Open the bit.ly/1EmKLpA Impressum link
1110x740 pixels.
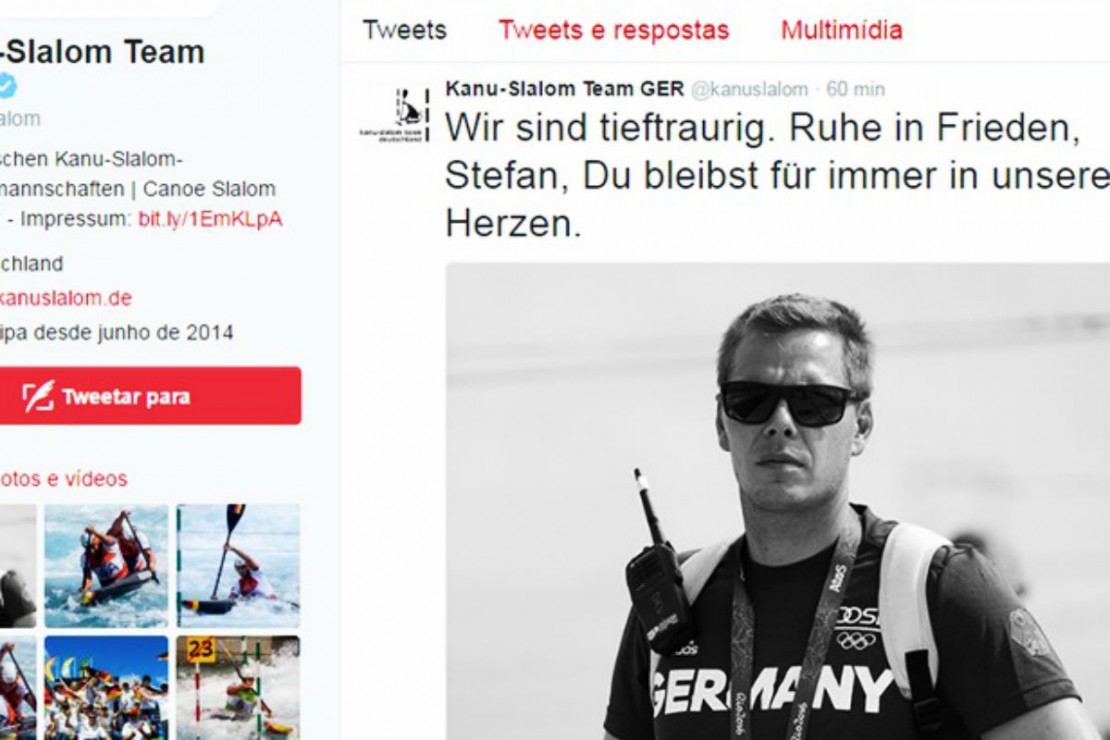click(x=210, y=219)
